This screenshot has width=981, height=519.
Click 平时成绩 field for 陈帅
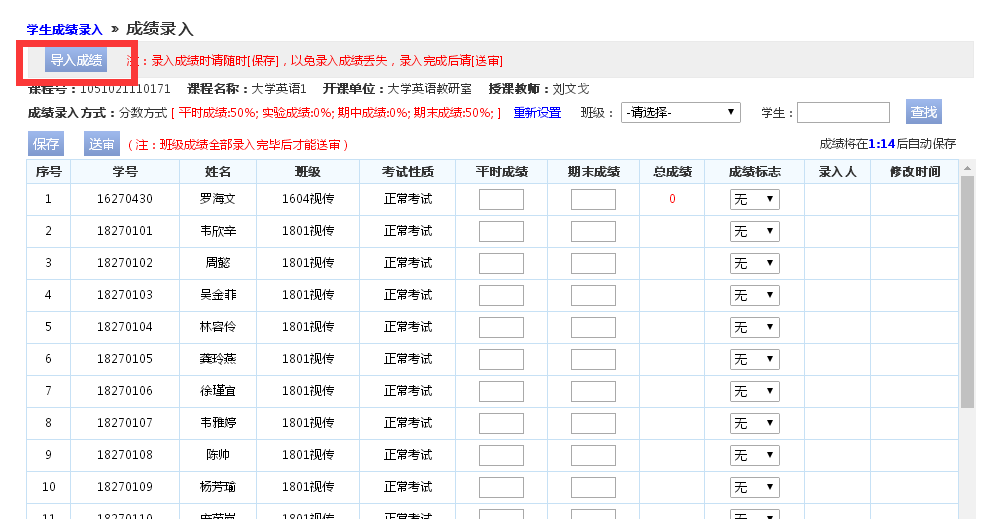click(501, 455)
